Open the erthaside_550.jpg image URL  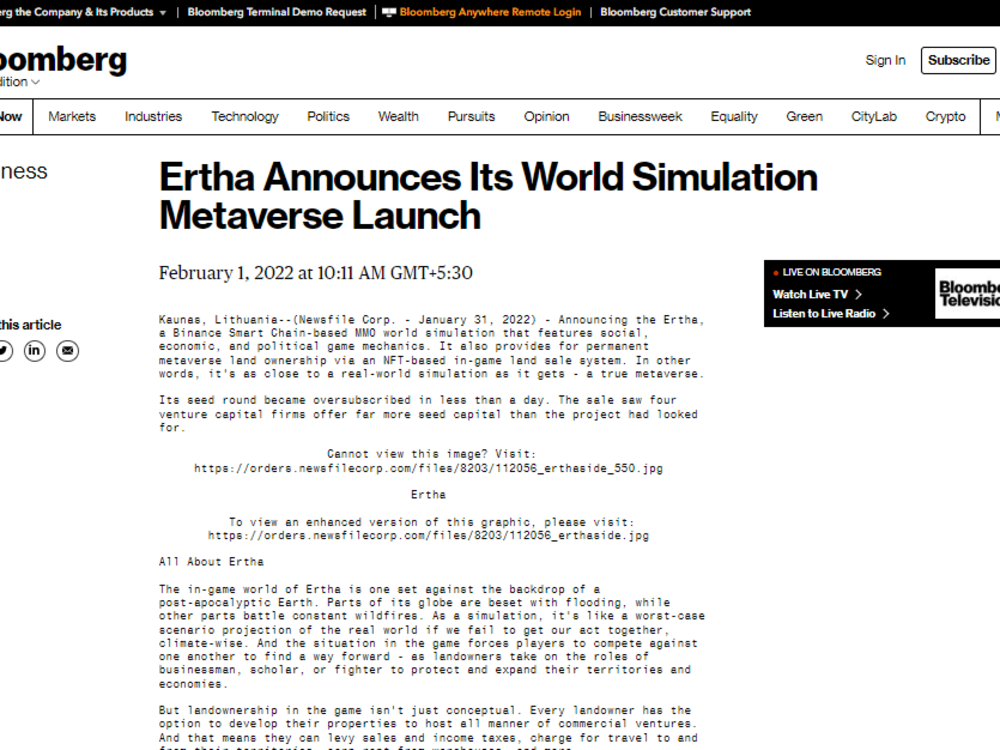coord(429,468)
